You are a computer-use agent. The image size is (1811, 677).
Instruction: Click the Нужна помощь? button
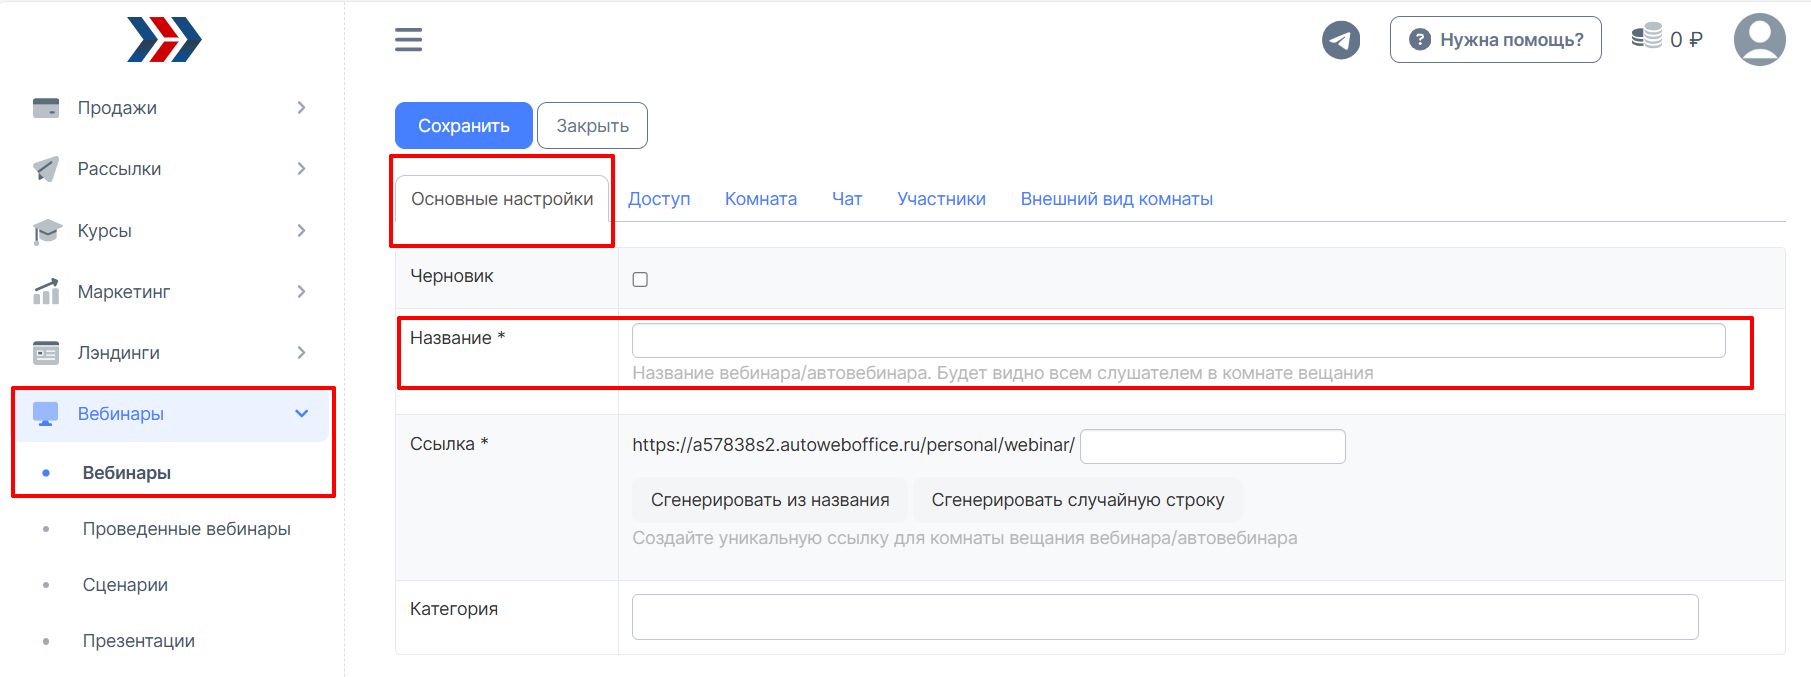click(x=1495, y=40)
